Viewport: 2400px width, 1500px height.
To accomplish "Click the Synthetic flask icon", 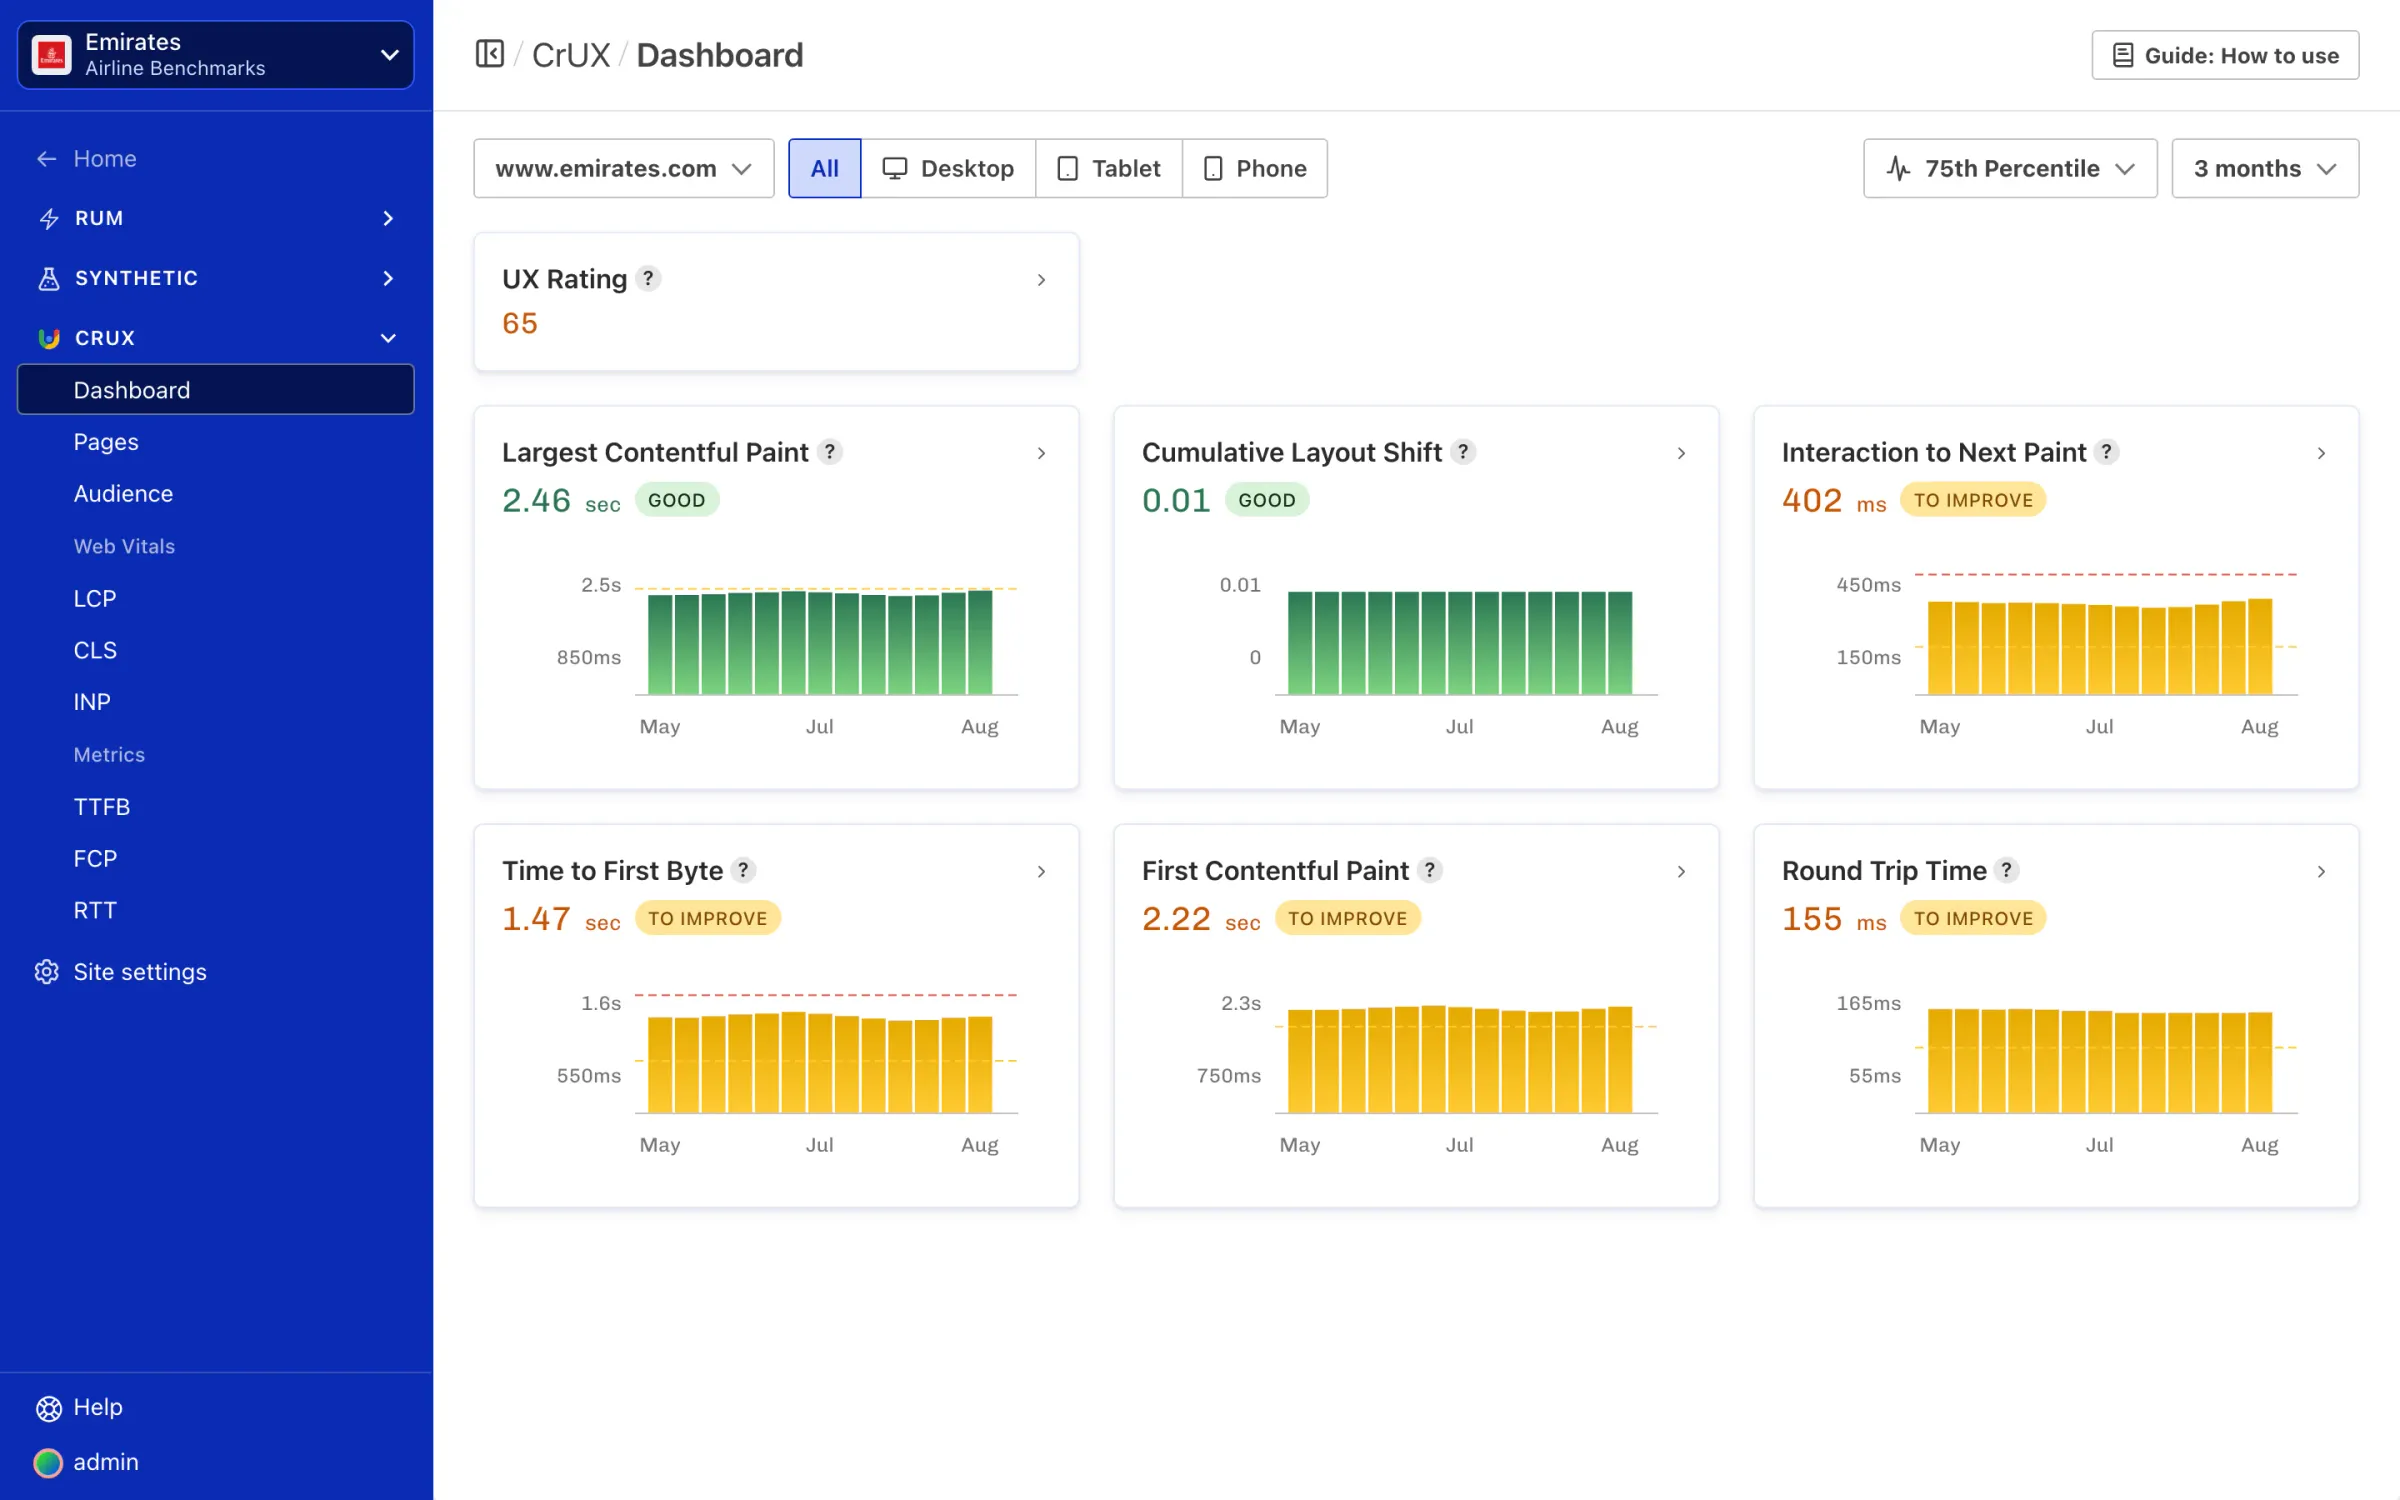I will click(48, 279).
